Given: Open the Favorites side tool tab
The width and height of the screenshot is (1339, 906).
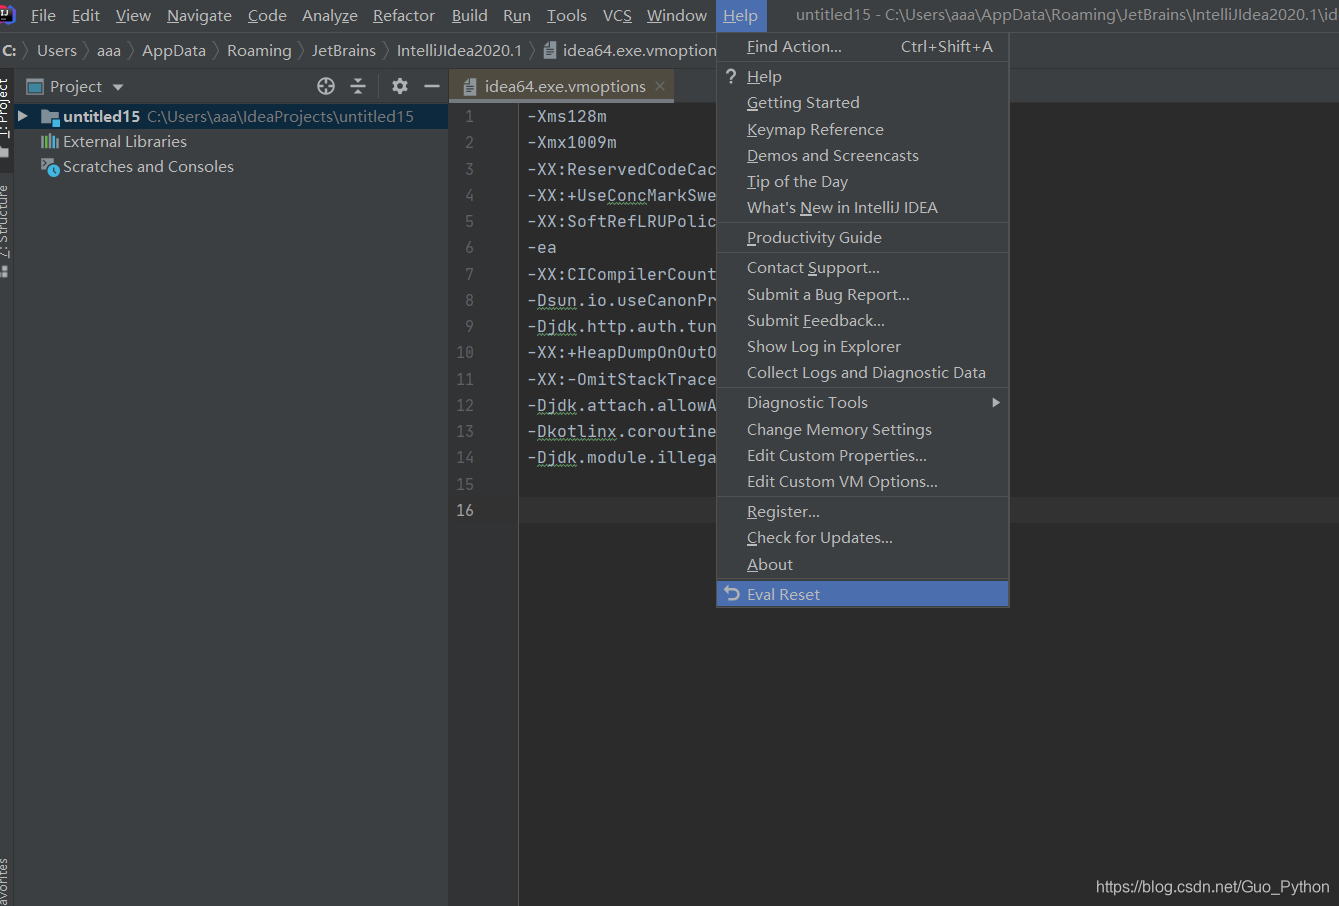Looking at the screenshot, I should tap(5, 880).
